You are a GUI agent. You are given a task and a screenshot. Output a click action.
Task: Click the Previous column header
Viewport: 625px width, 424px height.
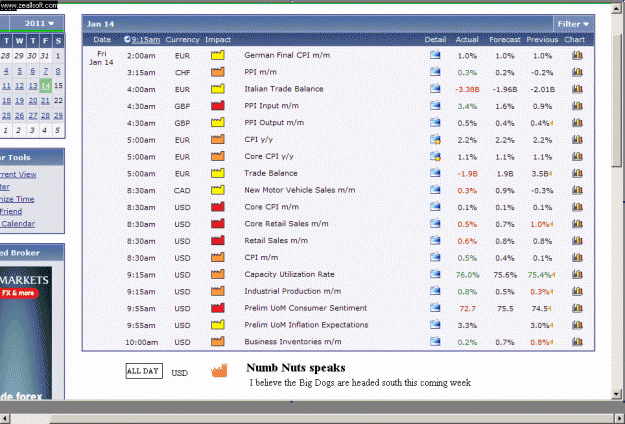[x=542, y=39]
